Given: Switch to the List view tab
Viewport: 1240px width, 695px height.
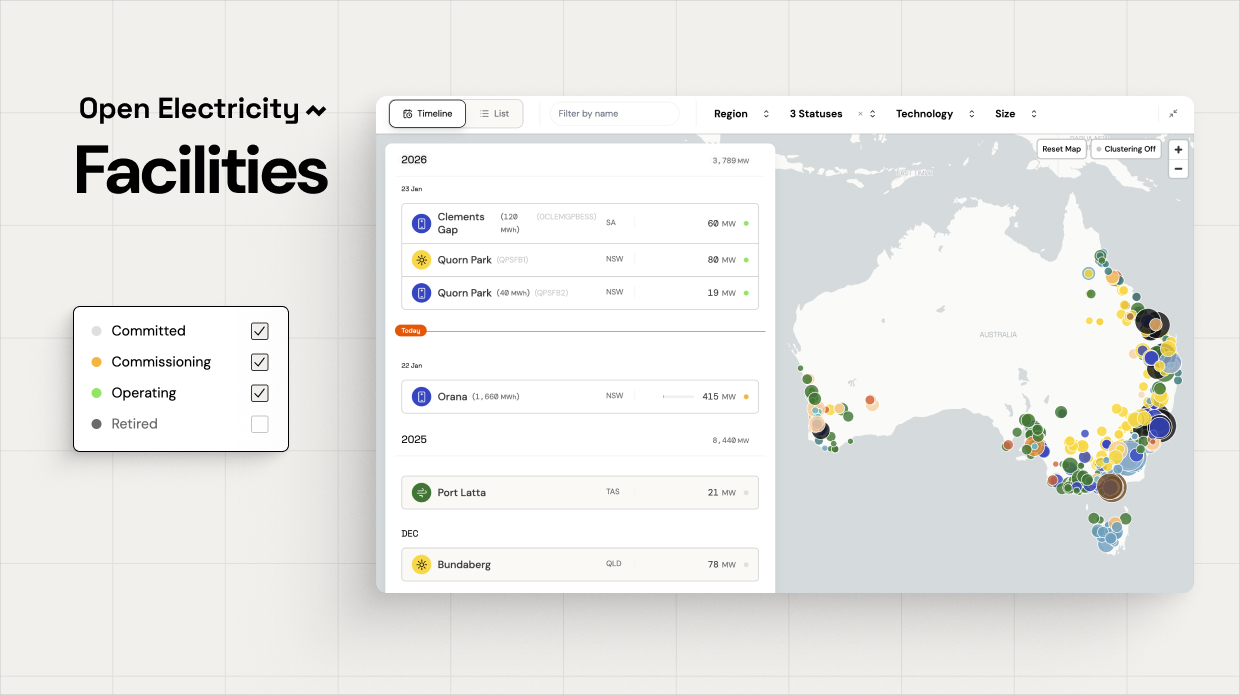Looking at the screenshot, I should point(494,114).
